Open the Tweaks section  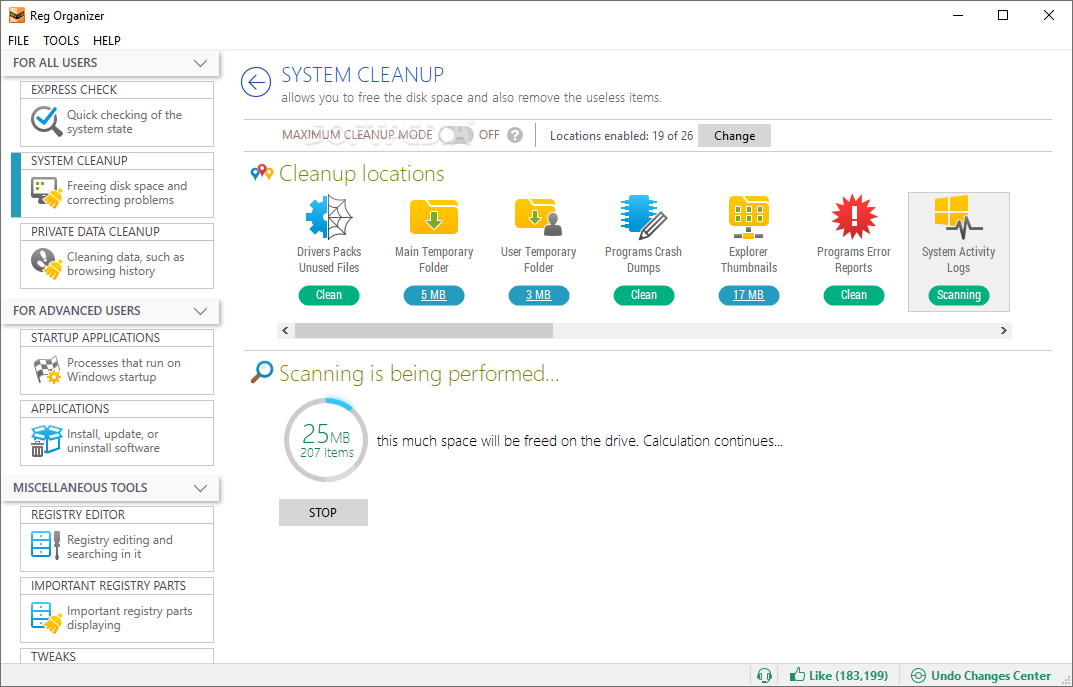click(117, 656)
